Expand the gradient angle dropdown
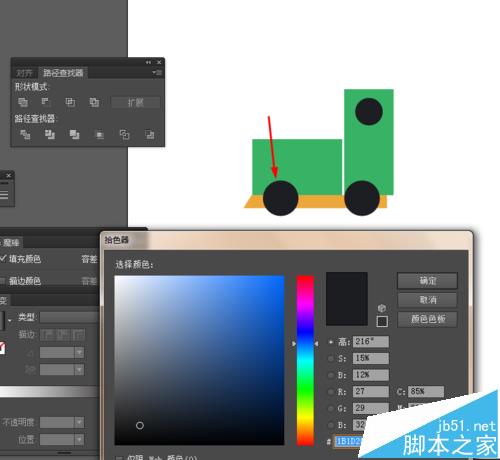The image size is (500, 460). tap(79, 352)
